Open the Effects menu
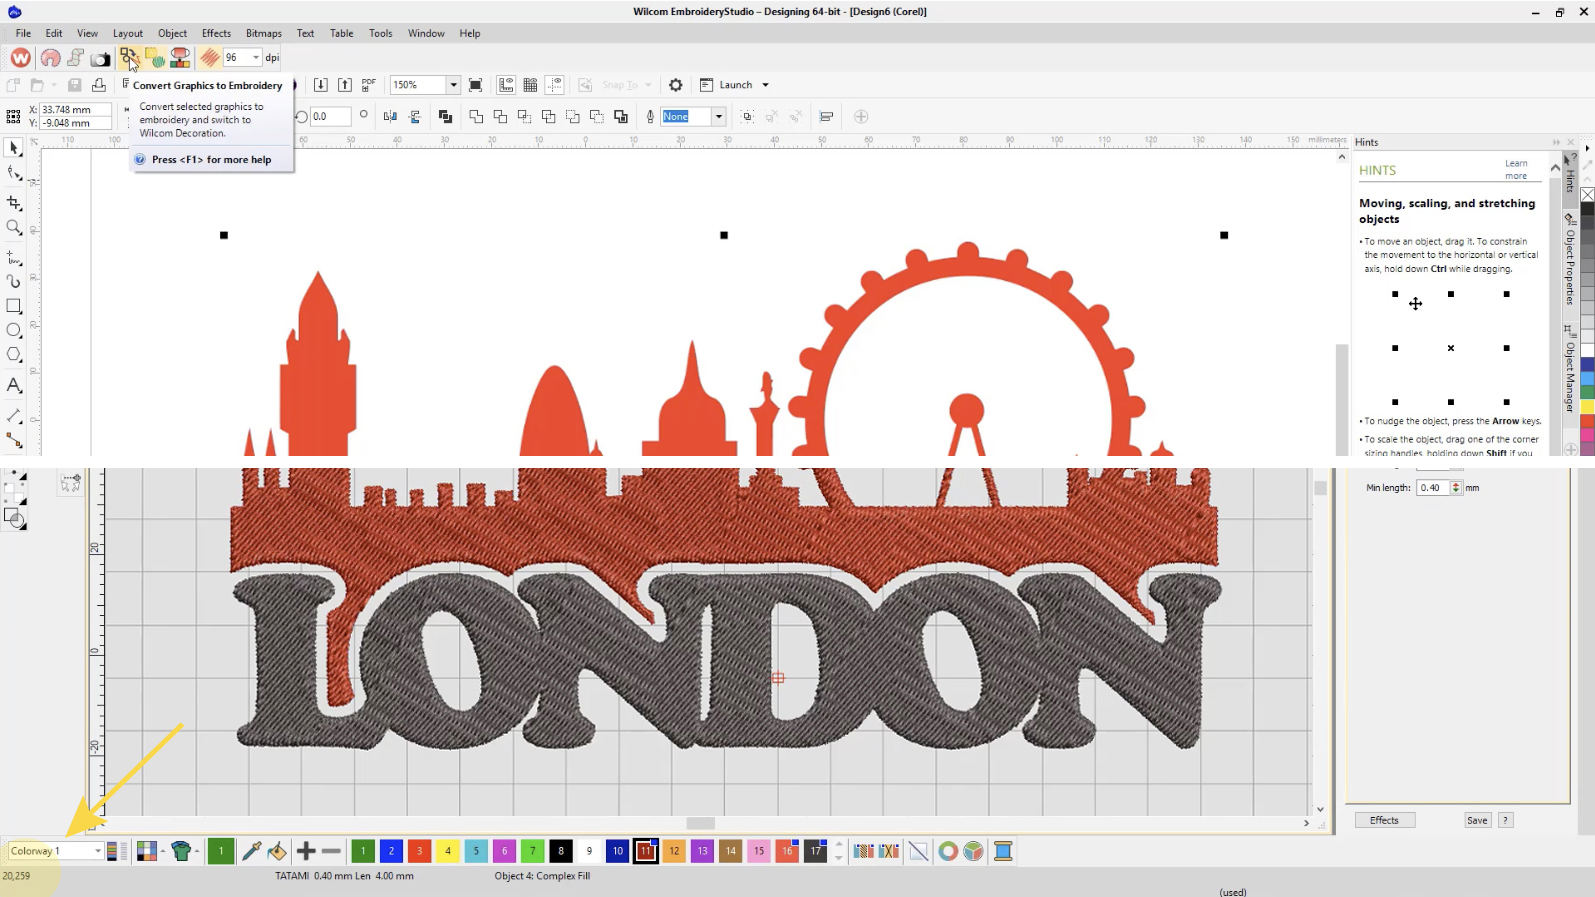 click(x=216, y=33)
